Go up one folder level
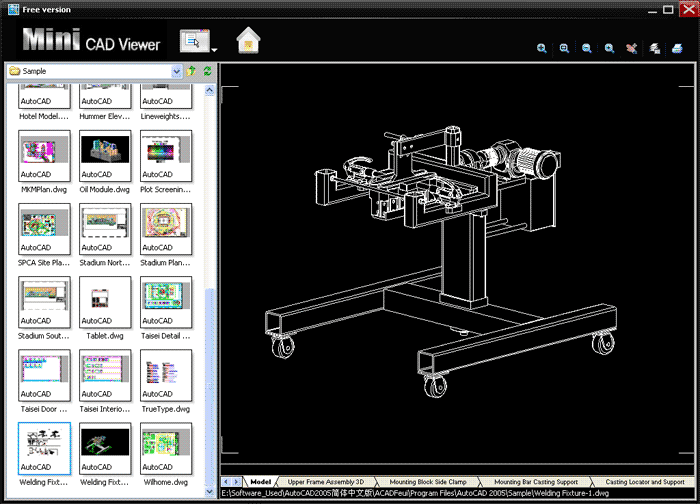The image size is (700, 504). tap(192, 71)
